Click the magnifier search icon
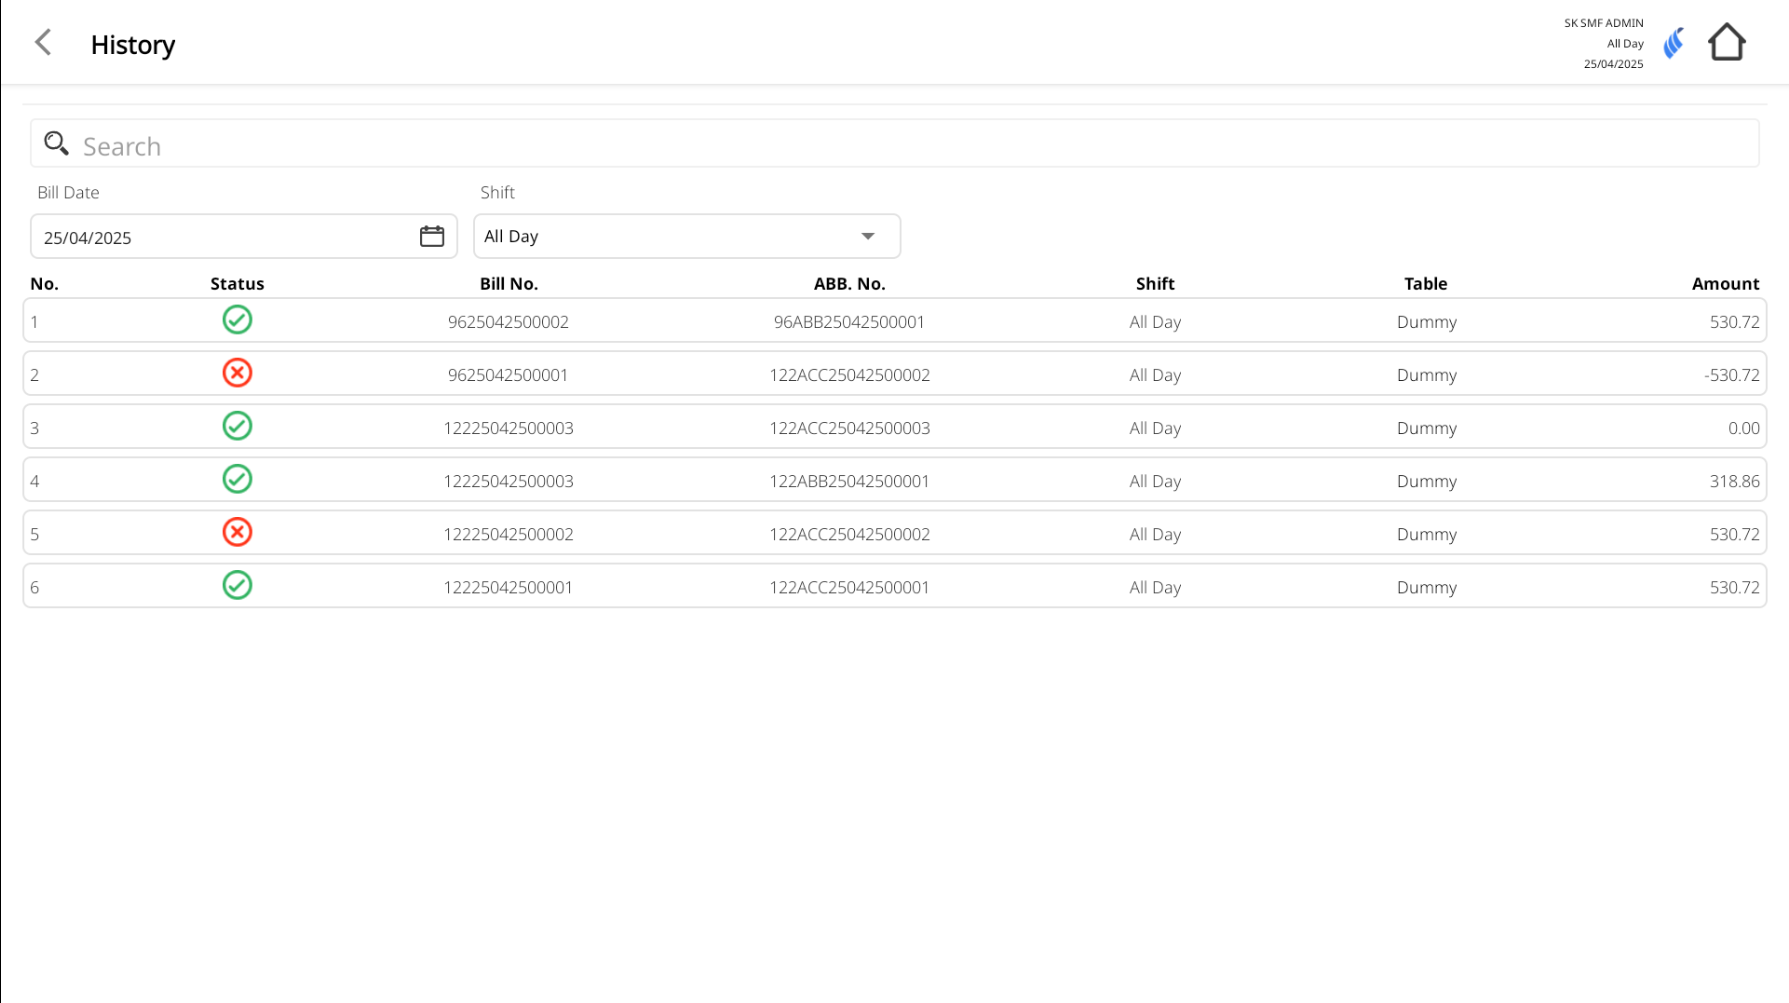Screen dimensions: 1789x1003 [56, 145]
